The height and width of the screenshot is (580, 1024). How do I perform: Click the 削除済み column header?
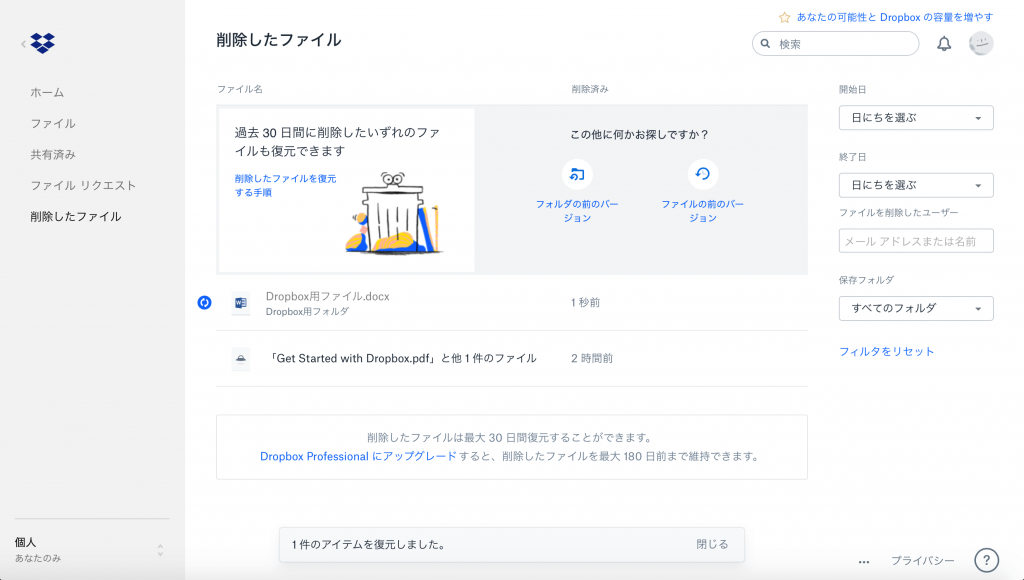590,89
